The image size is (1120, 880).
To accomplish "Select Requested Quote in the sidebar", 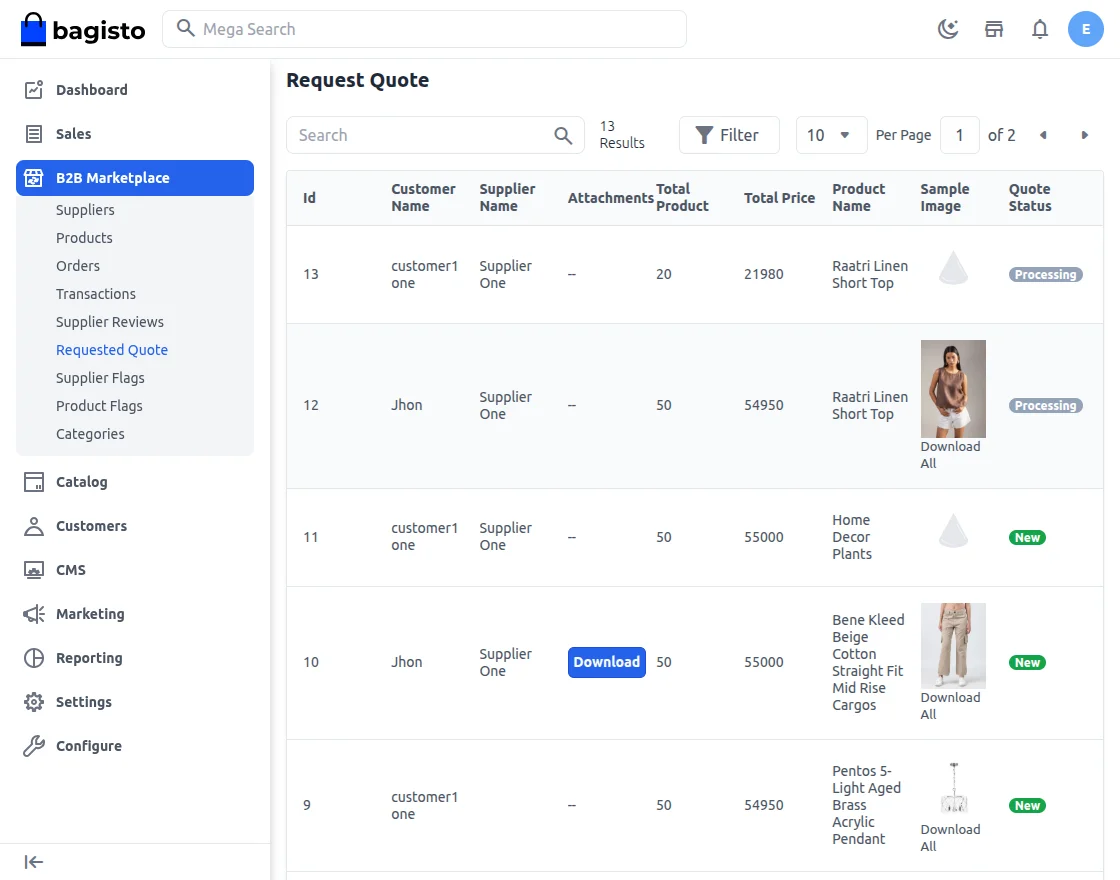I will coord(112,349).
